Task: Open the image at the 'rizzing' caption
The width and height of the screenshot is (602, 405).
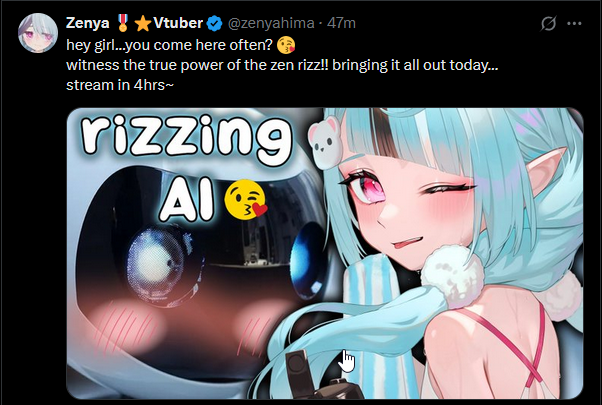Action: pos(187,138)
